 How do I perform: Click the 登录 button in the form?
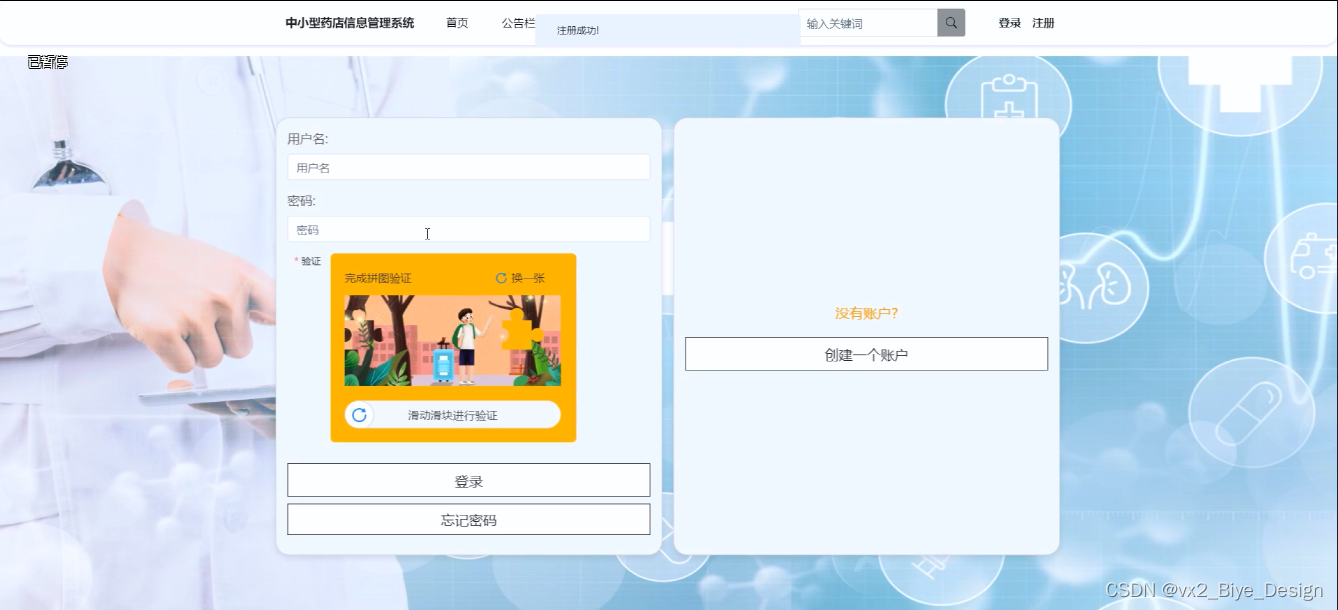[x=469, y=480]
